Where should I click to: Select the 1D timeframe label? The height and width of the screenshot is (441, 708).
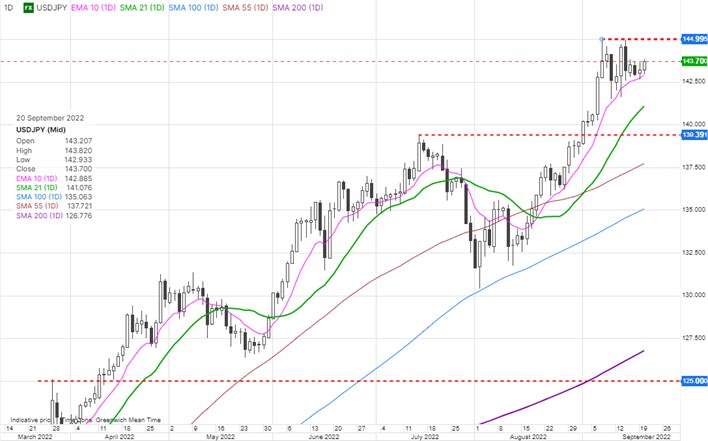(x=8, y=8)
